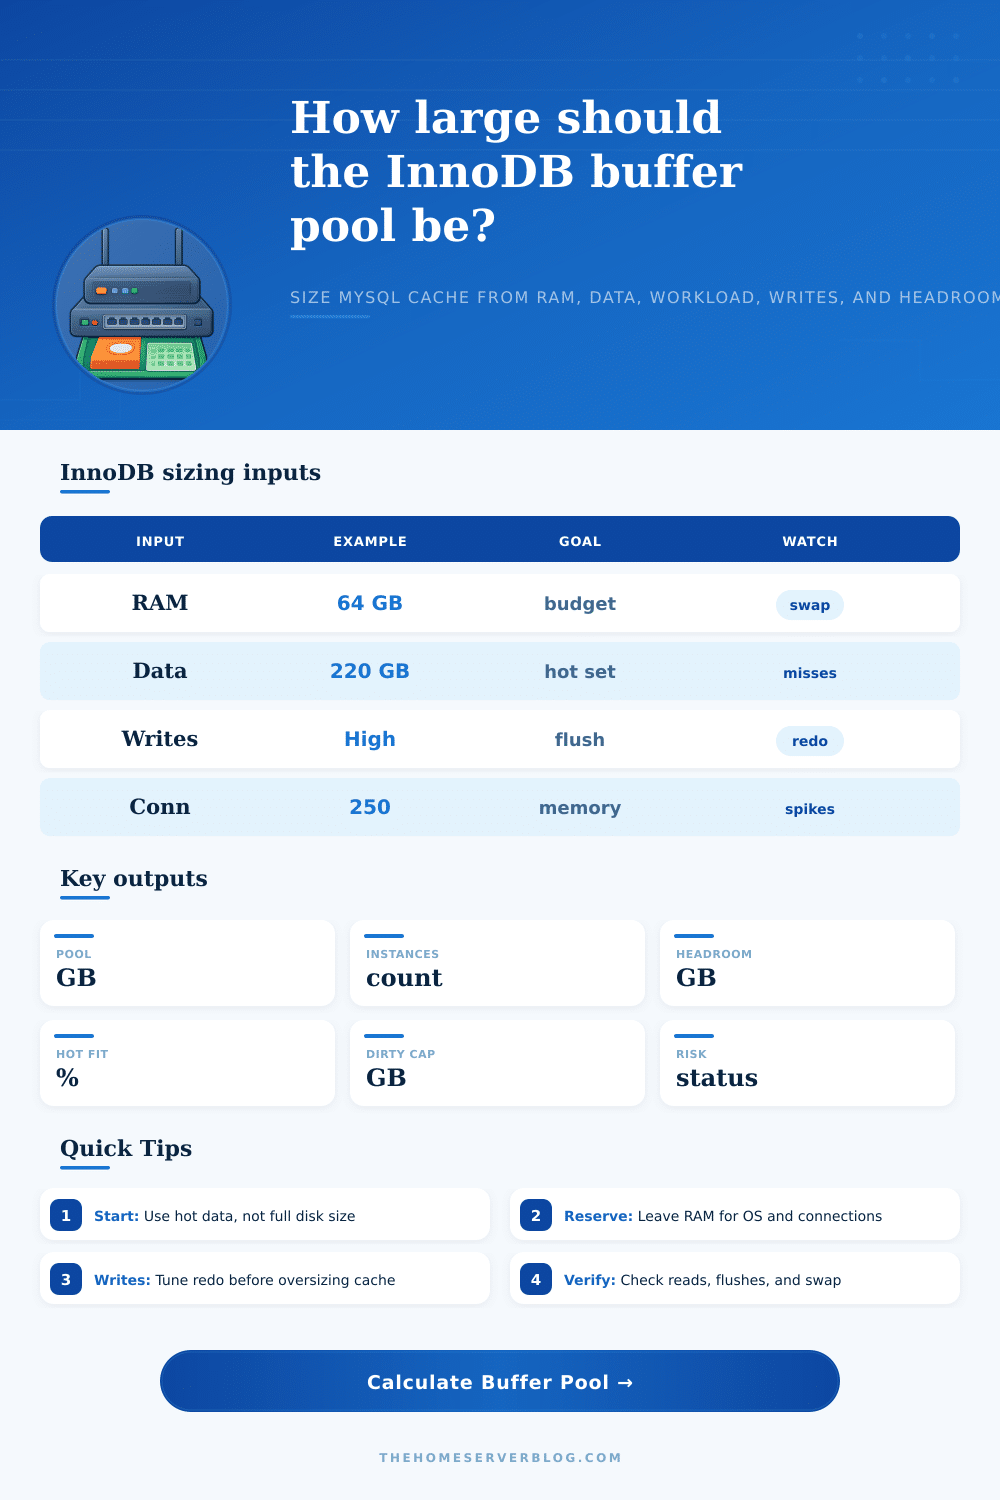Click the Reserve: leave RAM tip text
This screenshot has width=1000, height=1500.
point(723,1216)
